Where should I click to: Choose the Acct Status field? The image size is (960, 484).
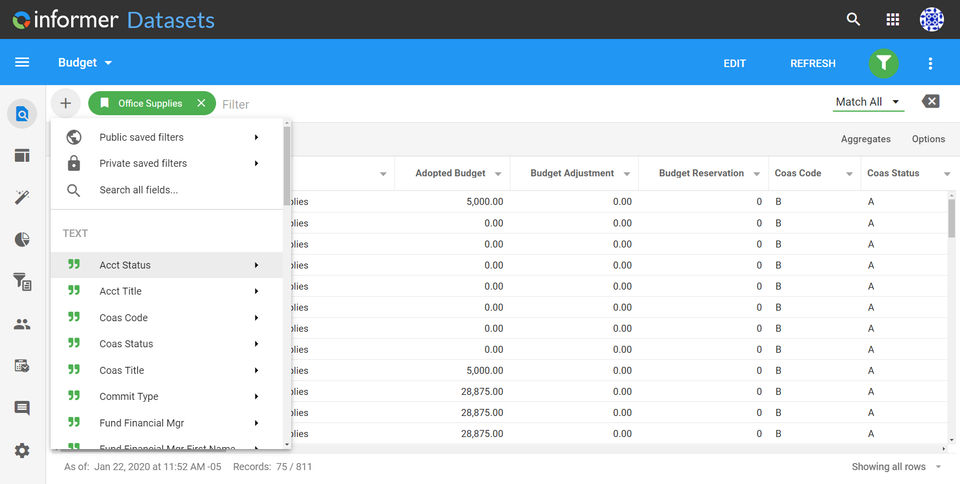pyautogui.click(x=167, y=265)
